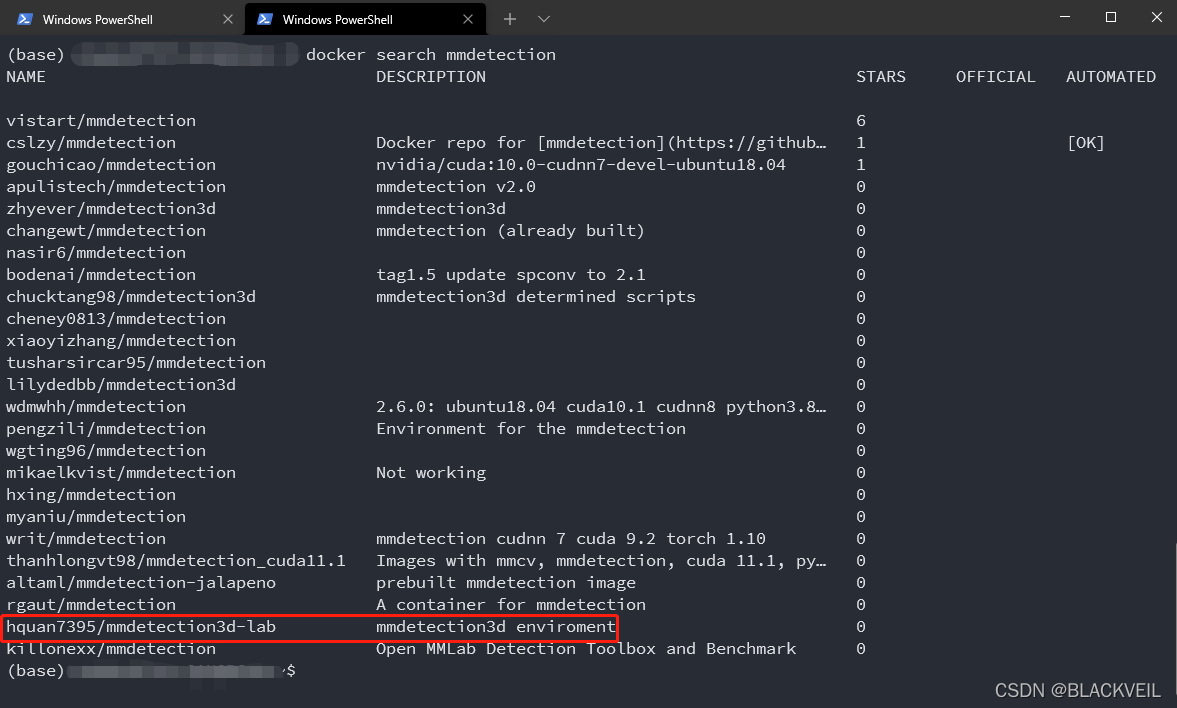Click 'zhyever/mmdetection3d' row name
The image size is (1177, 708).
point(111,209)
